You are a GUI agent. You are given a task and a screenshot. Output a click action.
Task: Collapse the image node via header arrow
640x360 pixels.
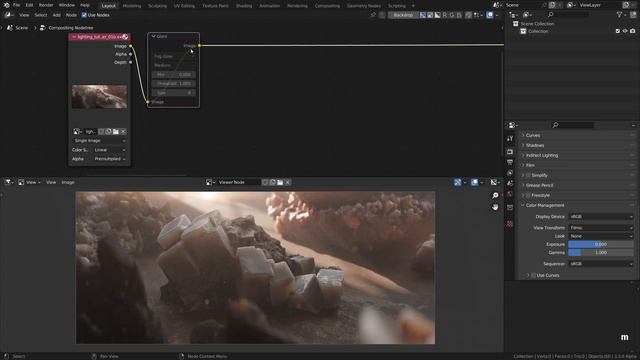coord(73,37)
